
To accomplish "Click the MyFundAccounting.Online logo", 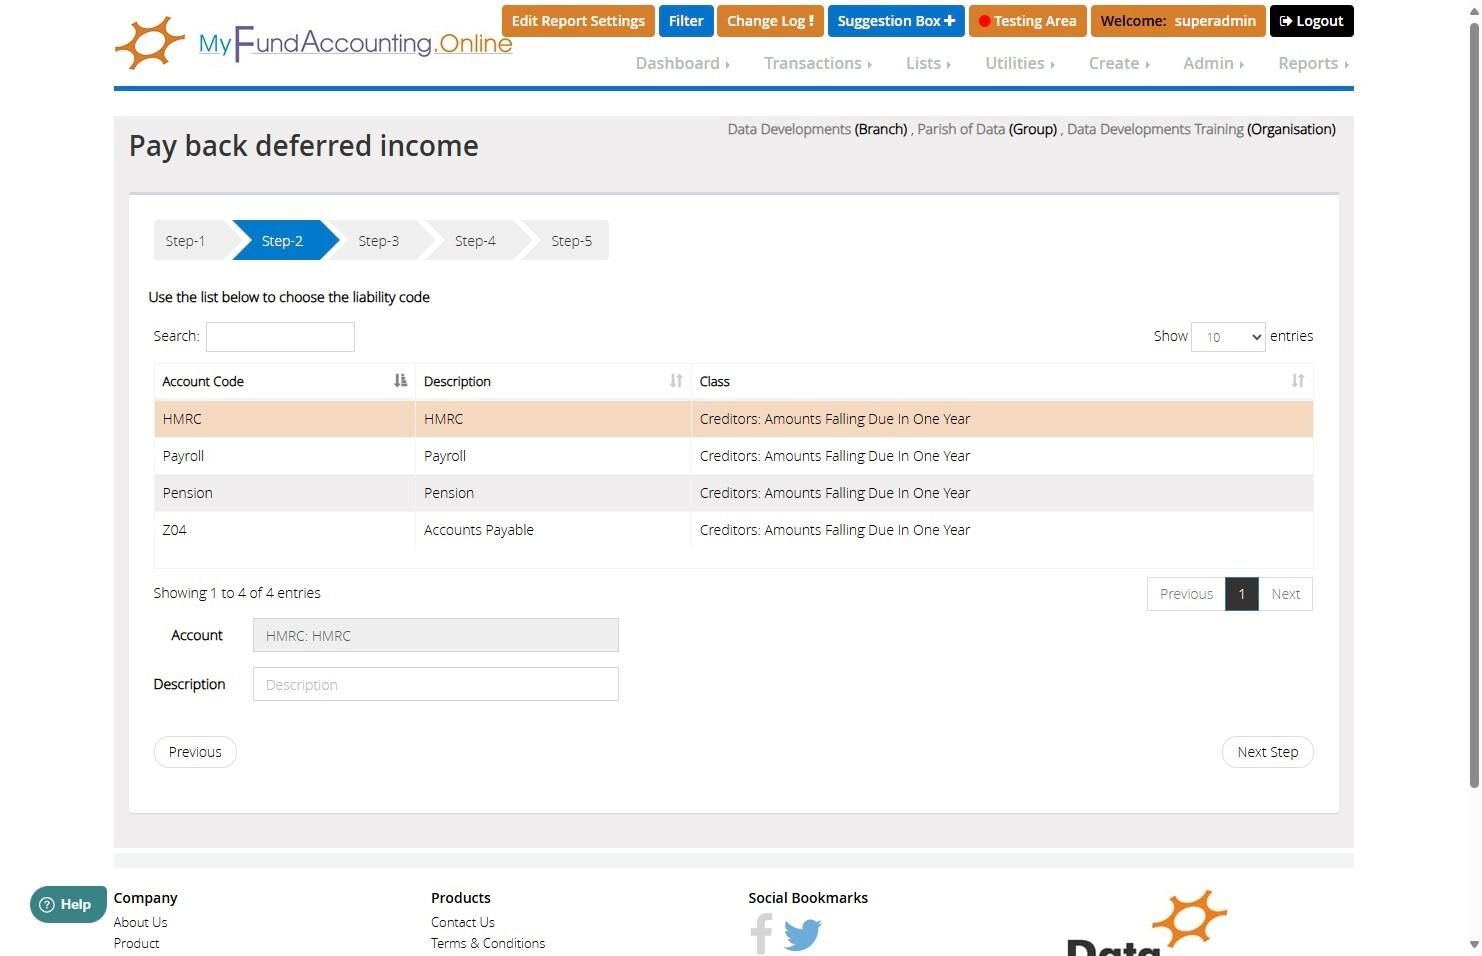I will click(313, 43).
